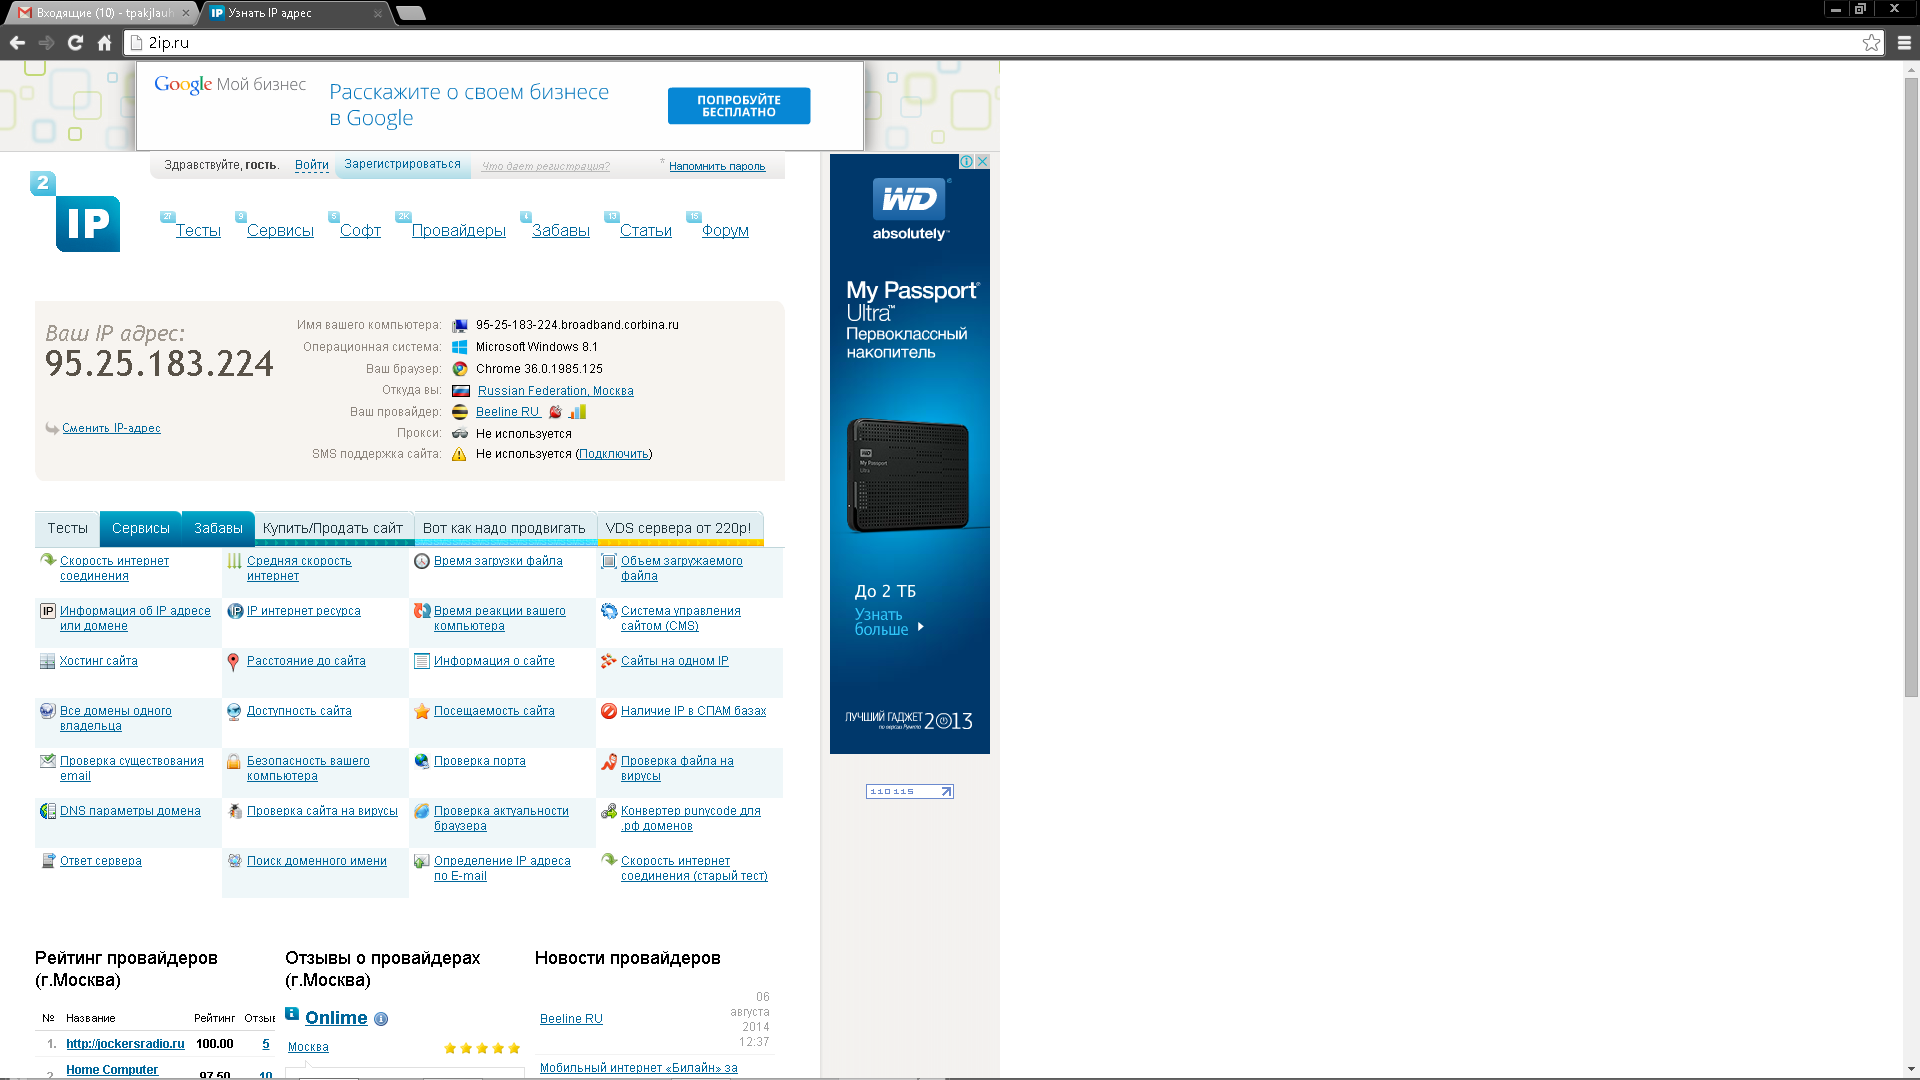
Task: Select the Сервисы tab
Action: pyautogui.click(x=141, y=528)
